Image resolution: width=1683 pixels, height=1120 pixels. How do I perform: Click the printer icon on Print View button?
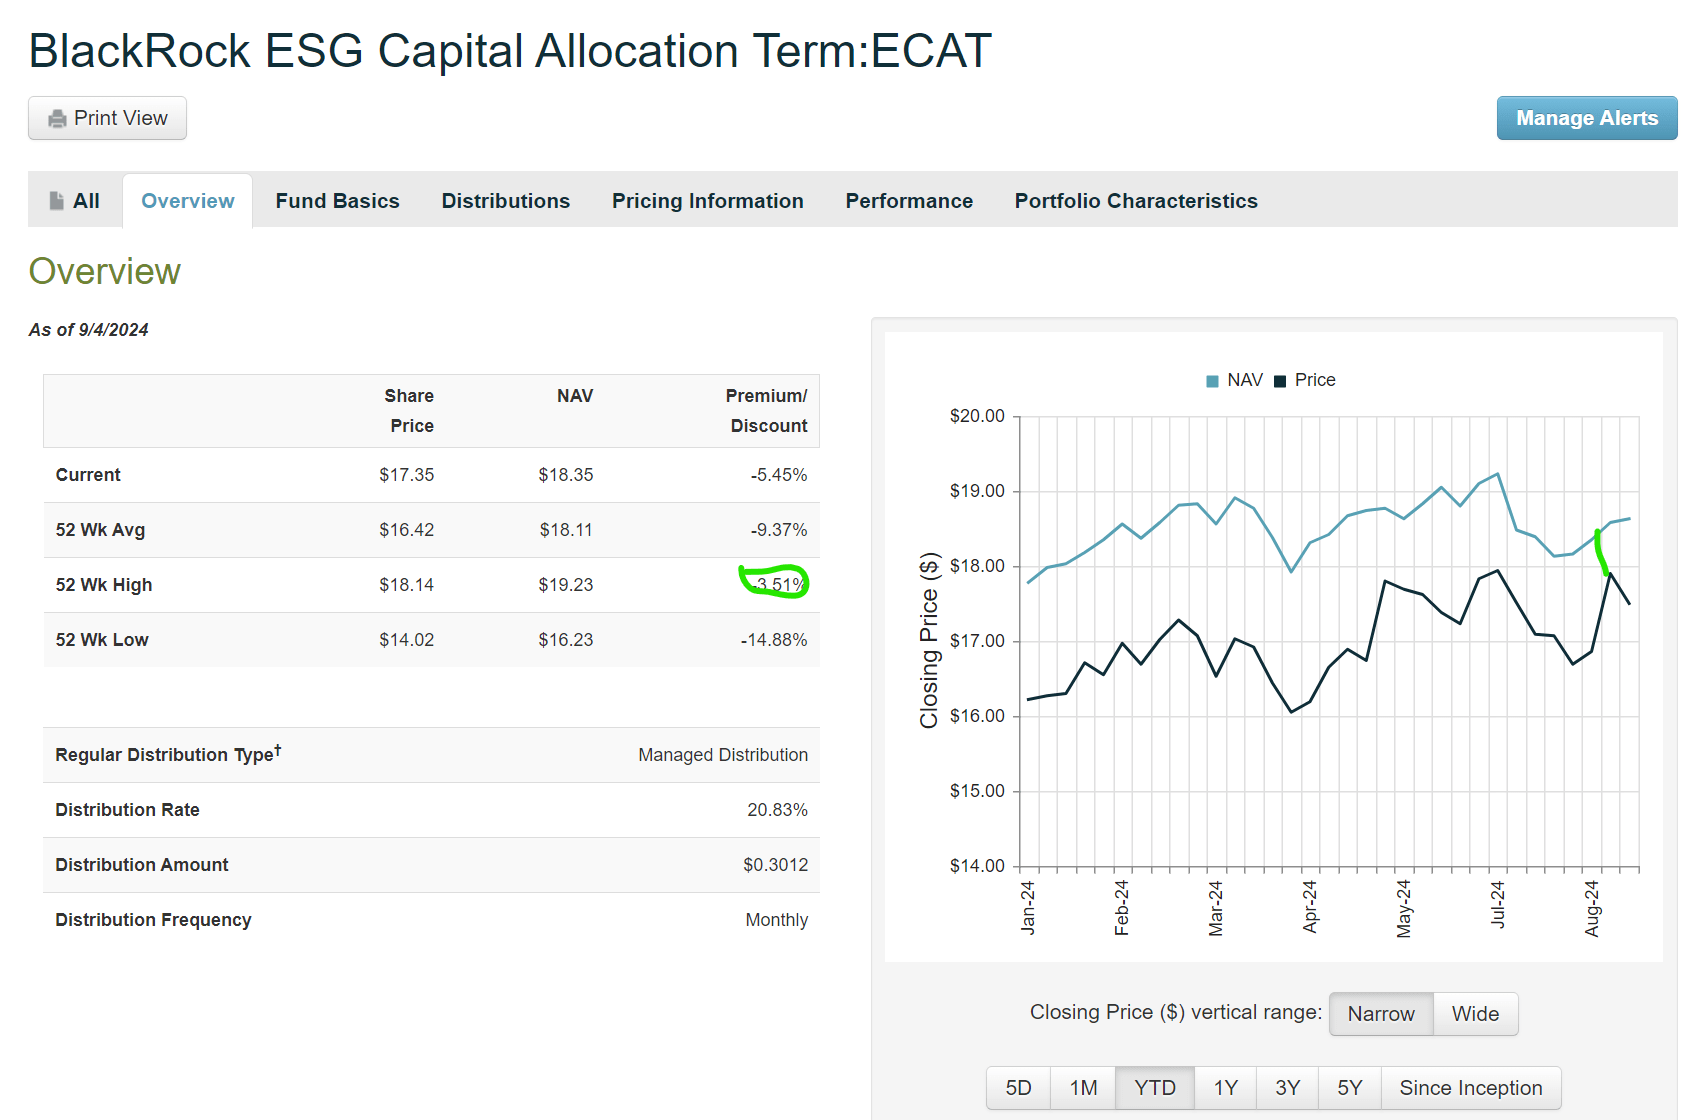tap(57, 118)
